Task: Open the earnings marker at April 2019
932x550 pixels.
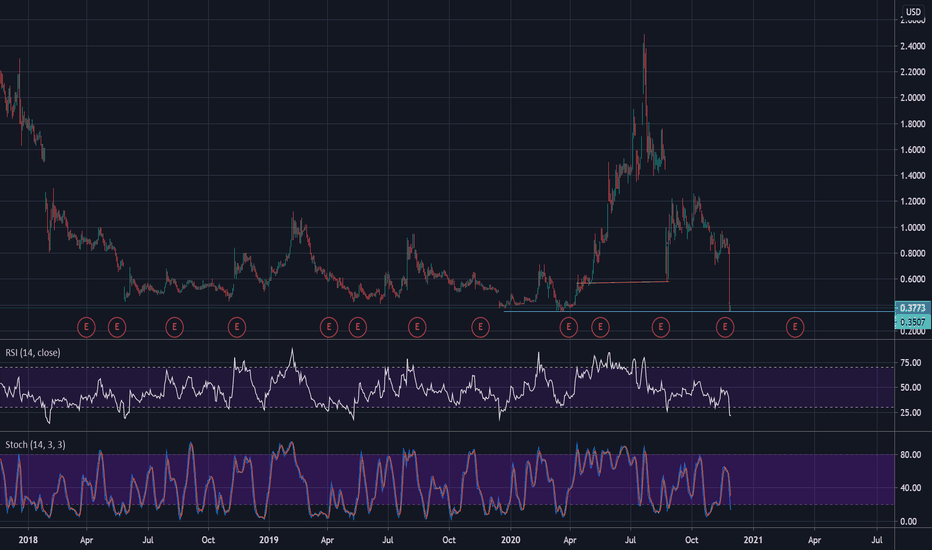Action: (x=329, y=327)
